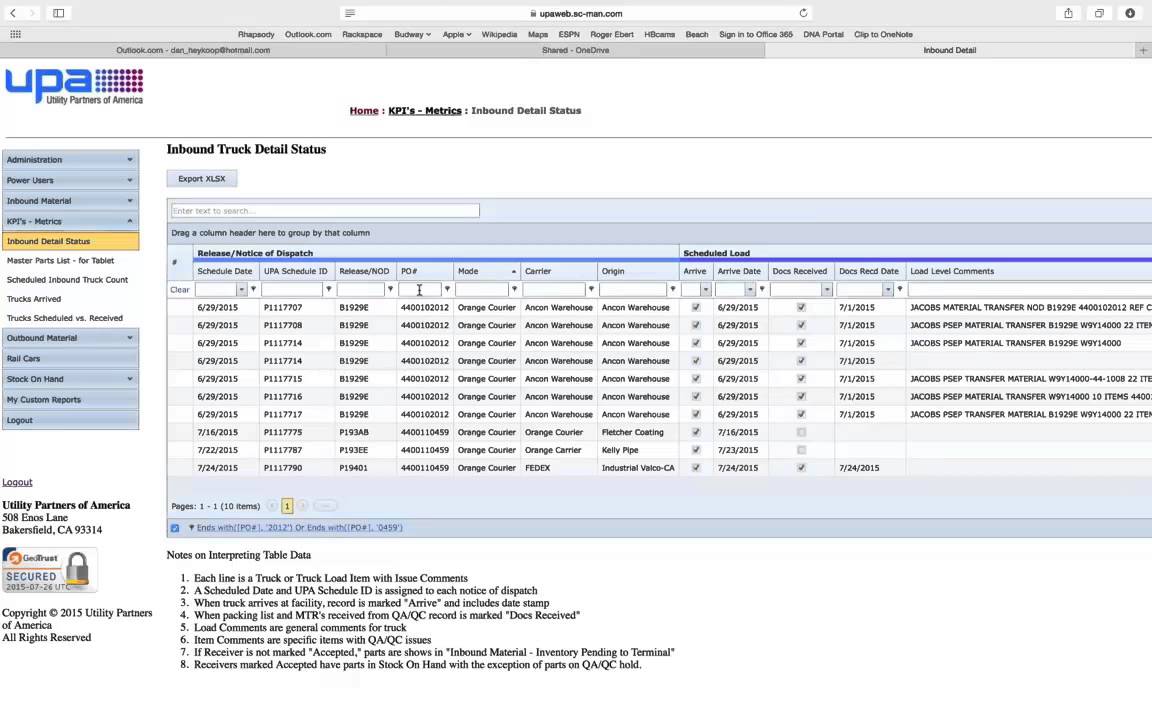The height and width of the screenshot is (720, 1152).
Task: Open the Downloads icon in toolbar
Action: click(x=1130, y=13)
